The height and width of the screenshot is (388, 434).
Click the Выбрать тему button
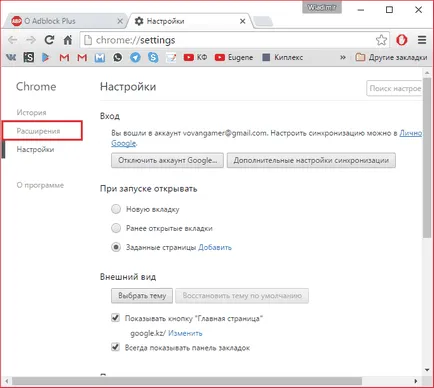pyautogui.click(x=142, y=296)
